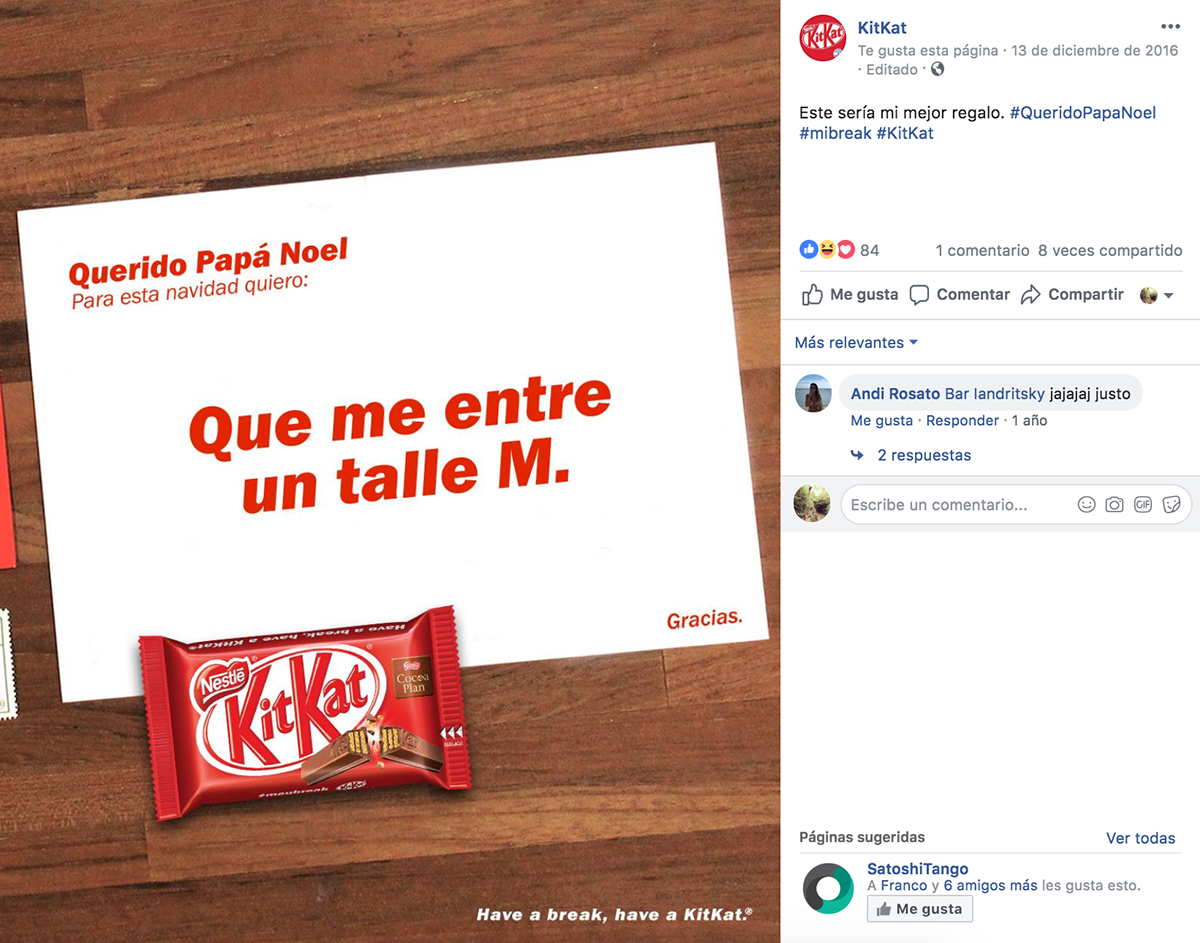Image resolution: width=1200 pixels, height=943 pixels.
Task: Expand the 2 respuestas replies
Action: coord(924,455)
